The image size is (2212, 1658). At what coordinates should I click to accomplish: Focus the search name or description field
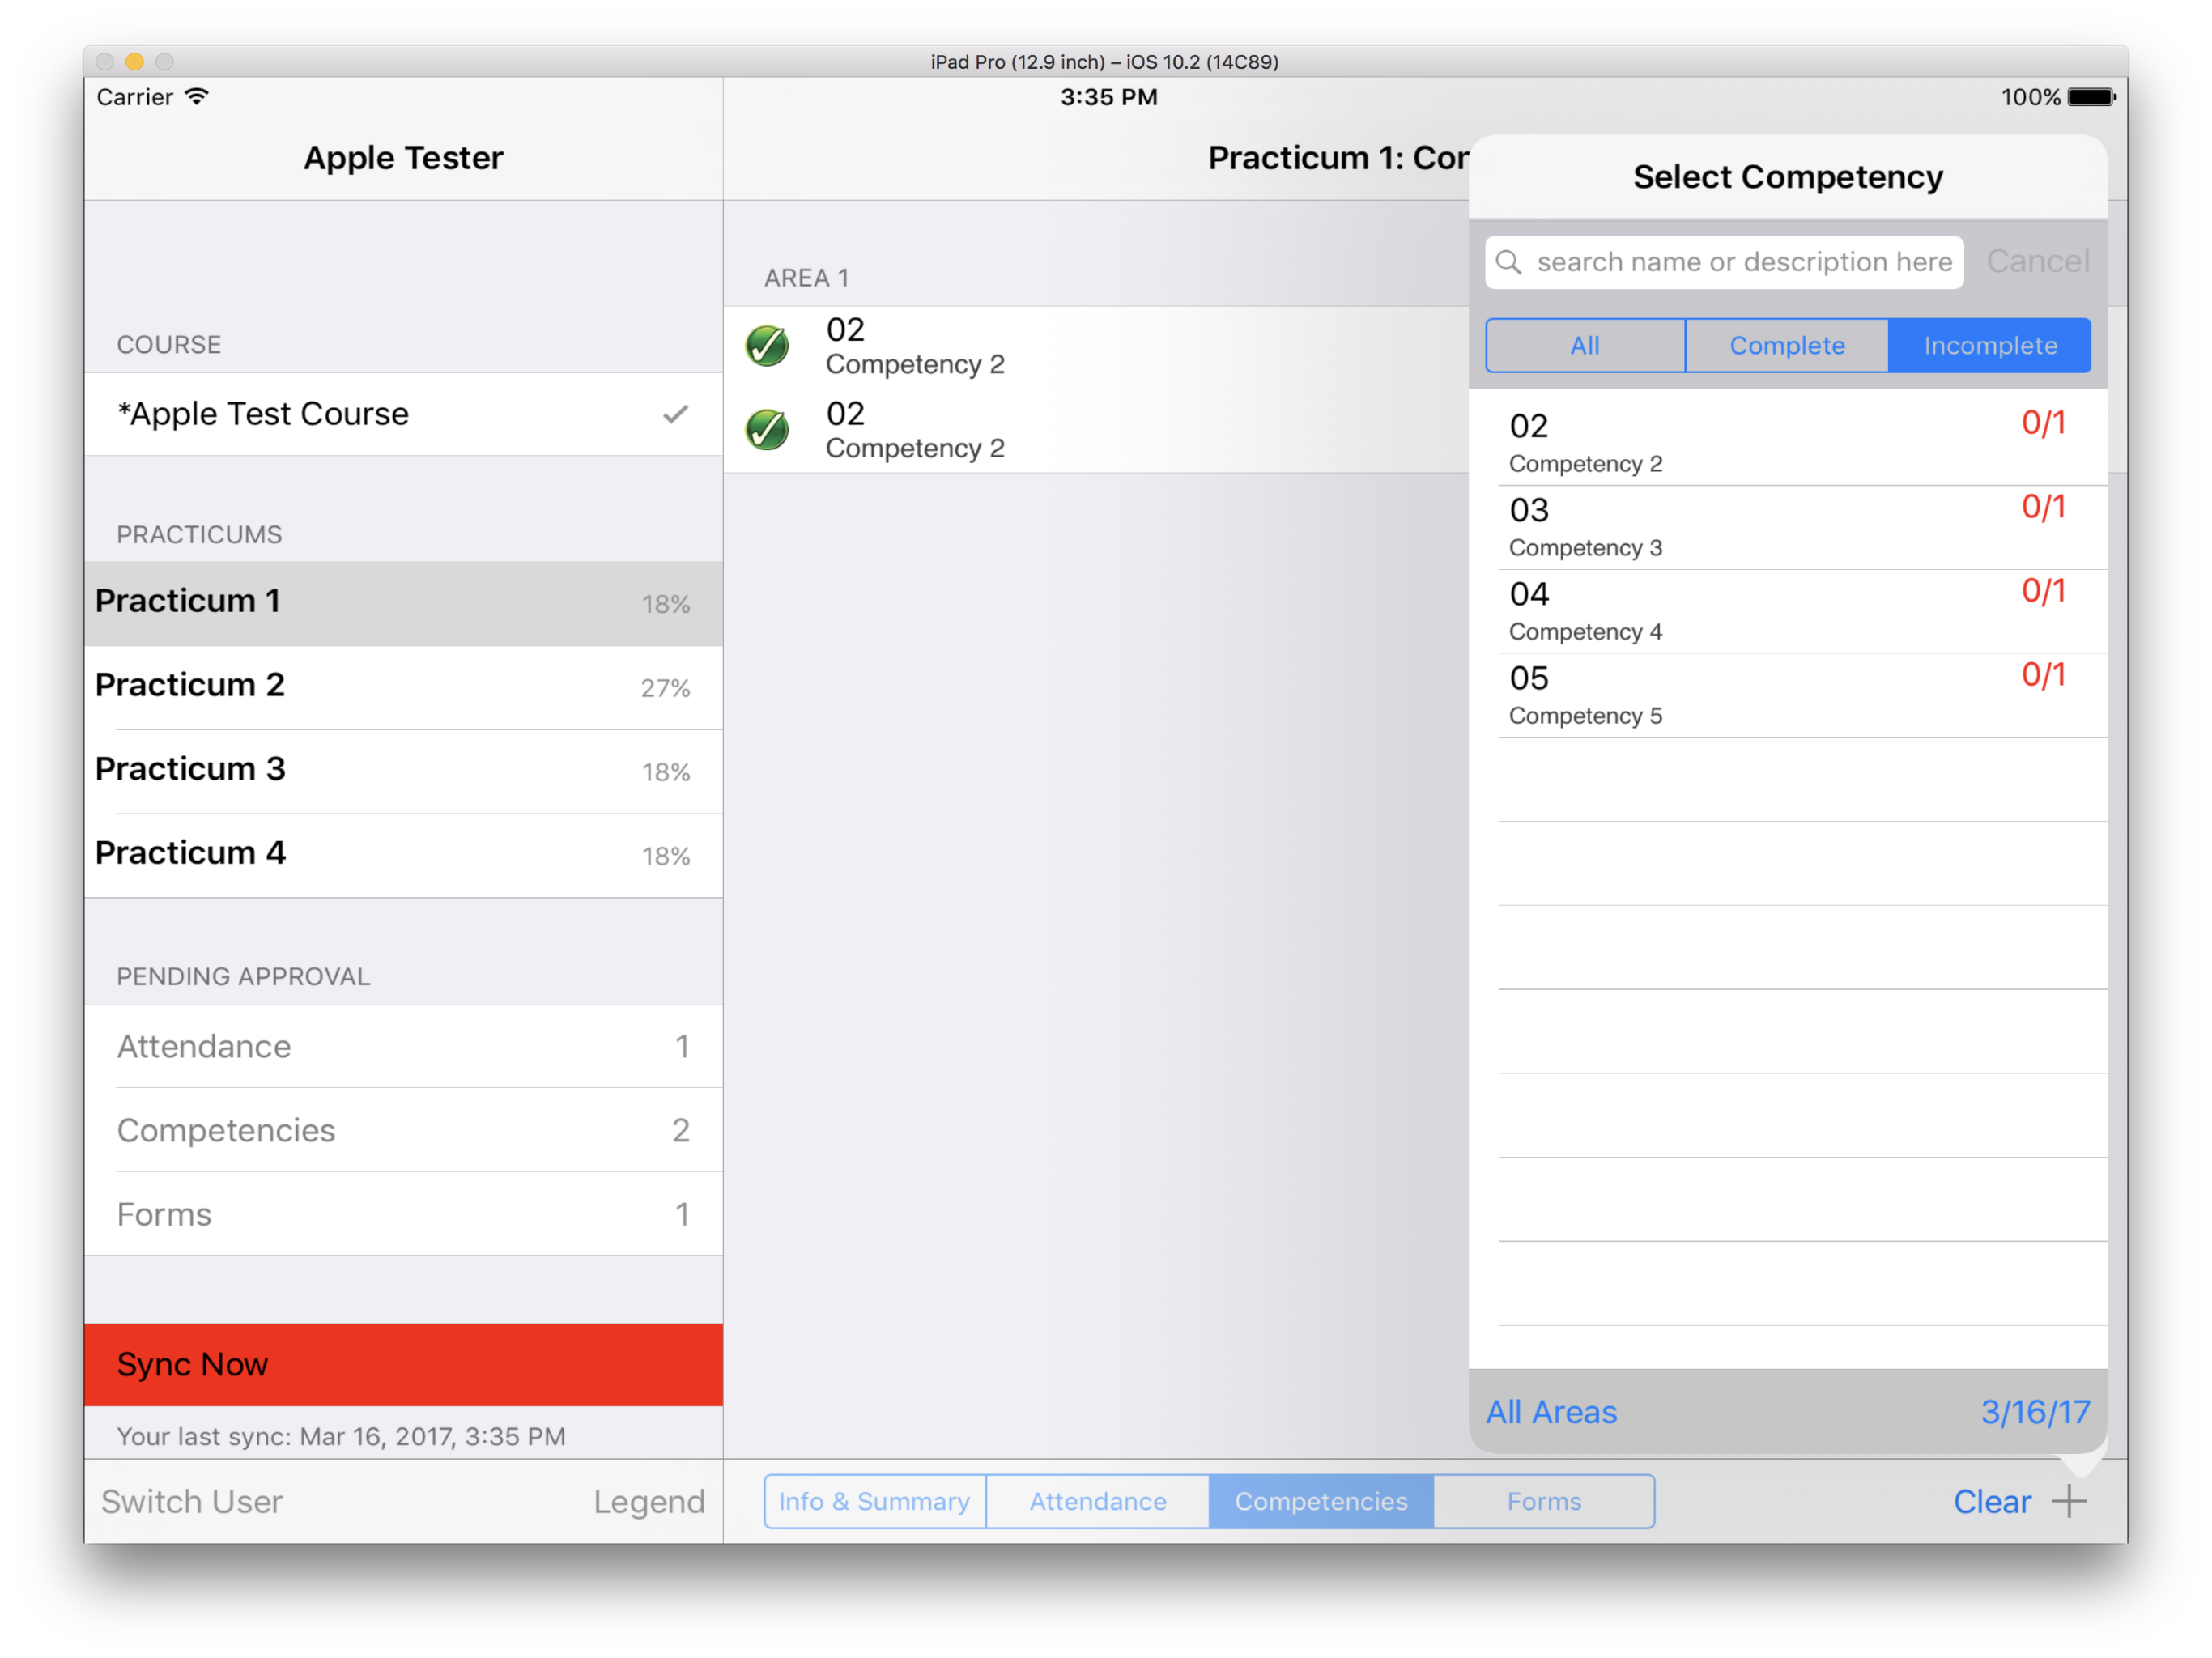[1724, 262]
